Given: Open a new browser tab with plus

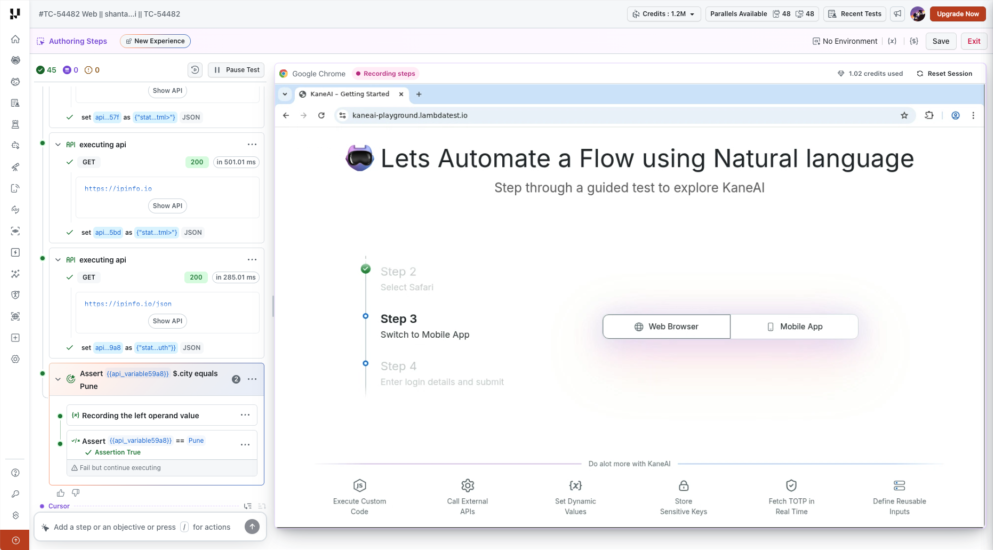Looking at the screenshot, I should point(419,94).
